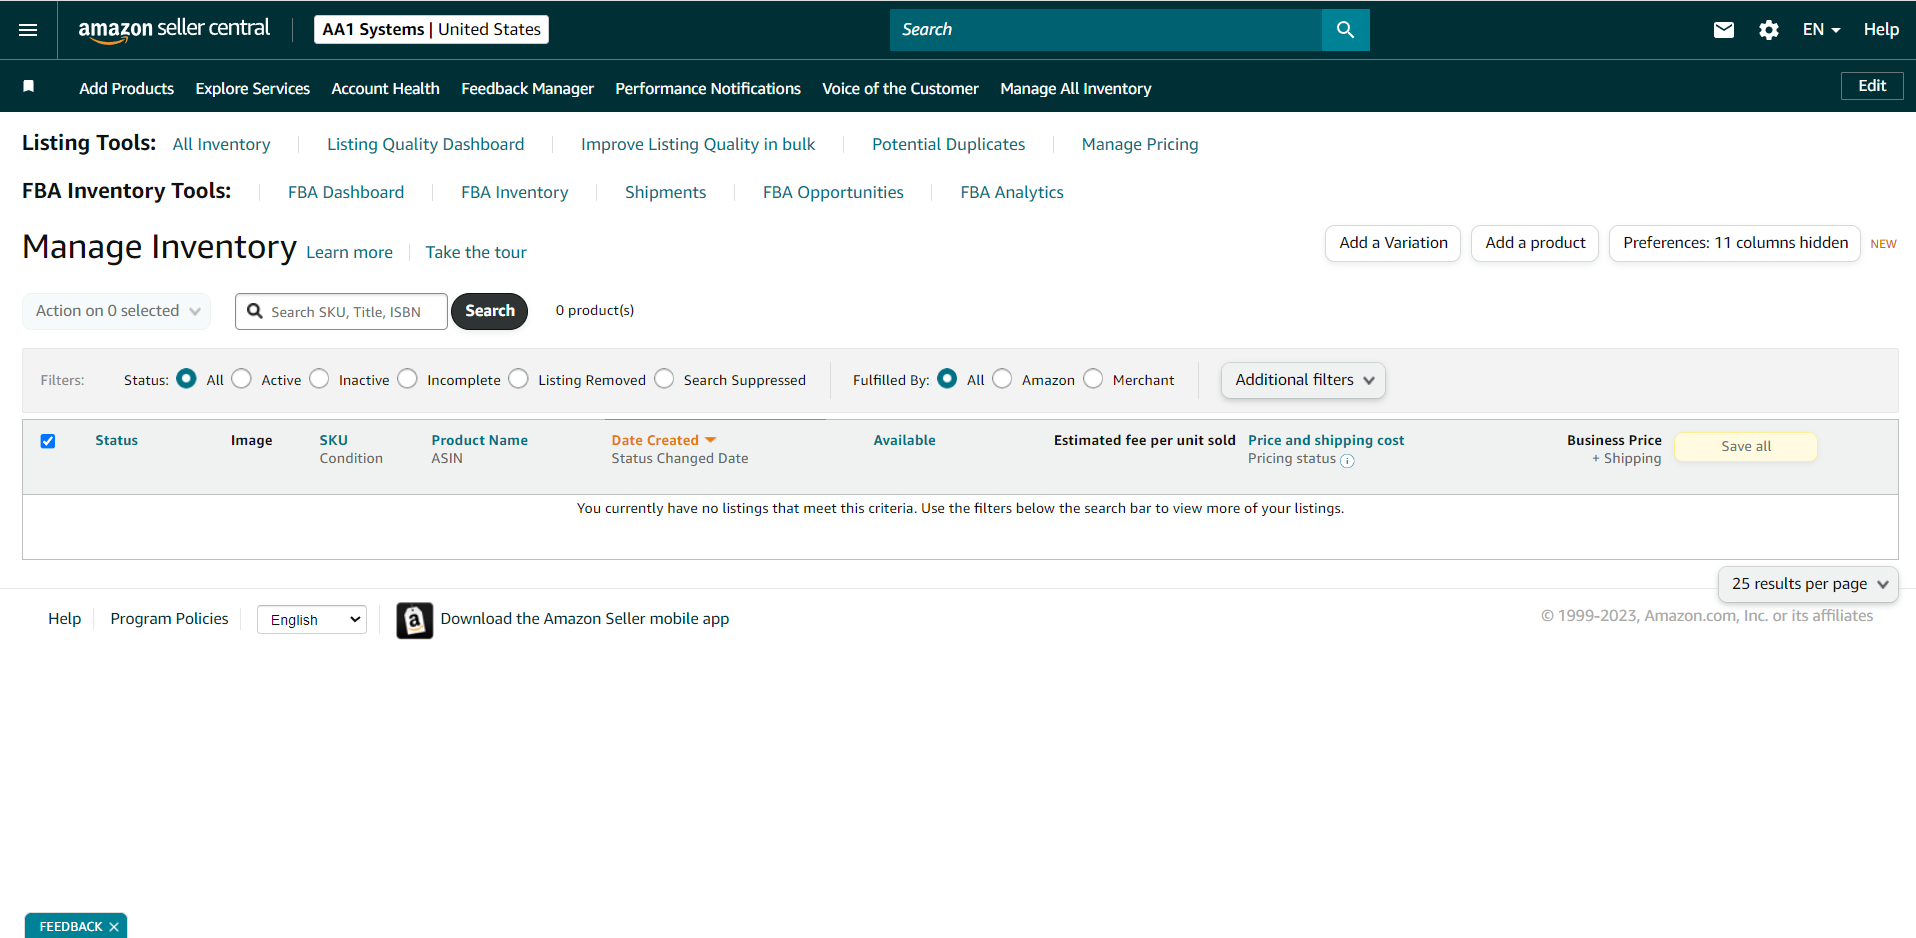Click the Amazon Seller mobile app icon

(414, 620)
